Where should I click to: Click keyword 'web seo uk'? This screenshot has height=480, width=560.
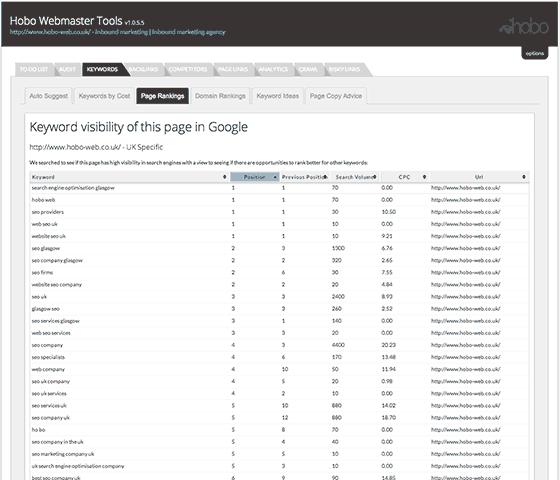pyautogui.click(x=44, y=224)
